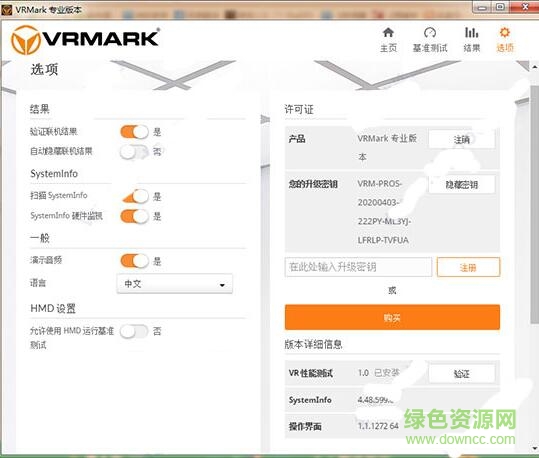This screenshot has width=539, height=458.
Task: Maximize the VRMark window
Action: click(500, 8)
